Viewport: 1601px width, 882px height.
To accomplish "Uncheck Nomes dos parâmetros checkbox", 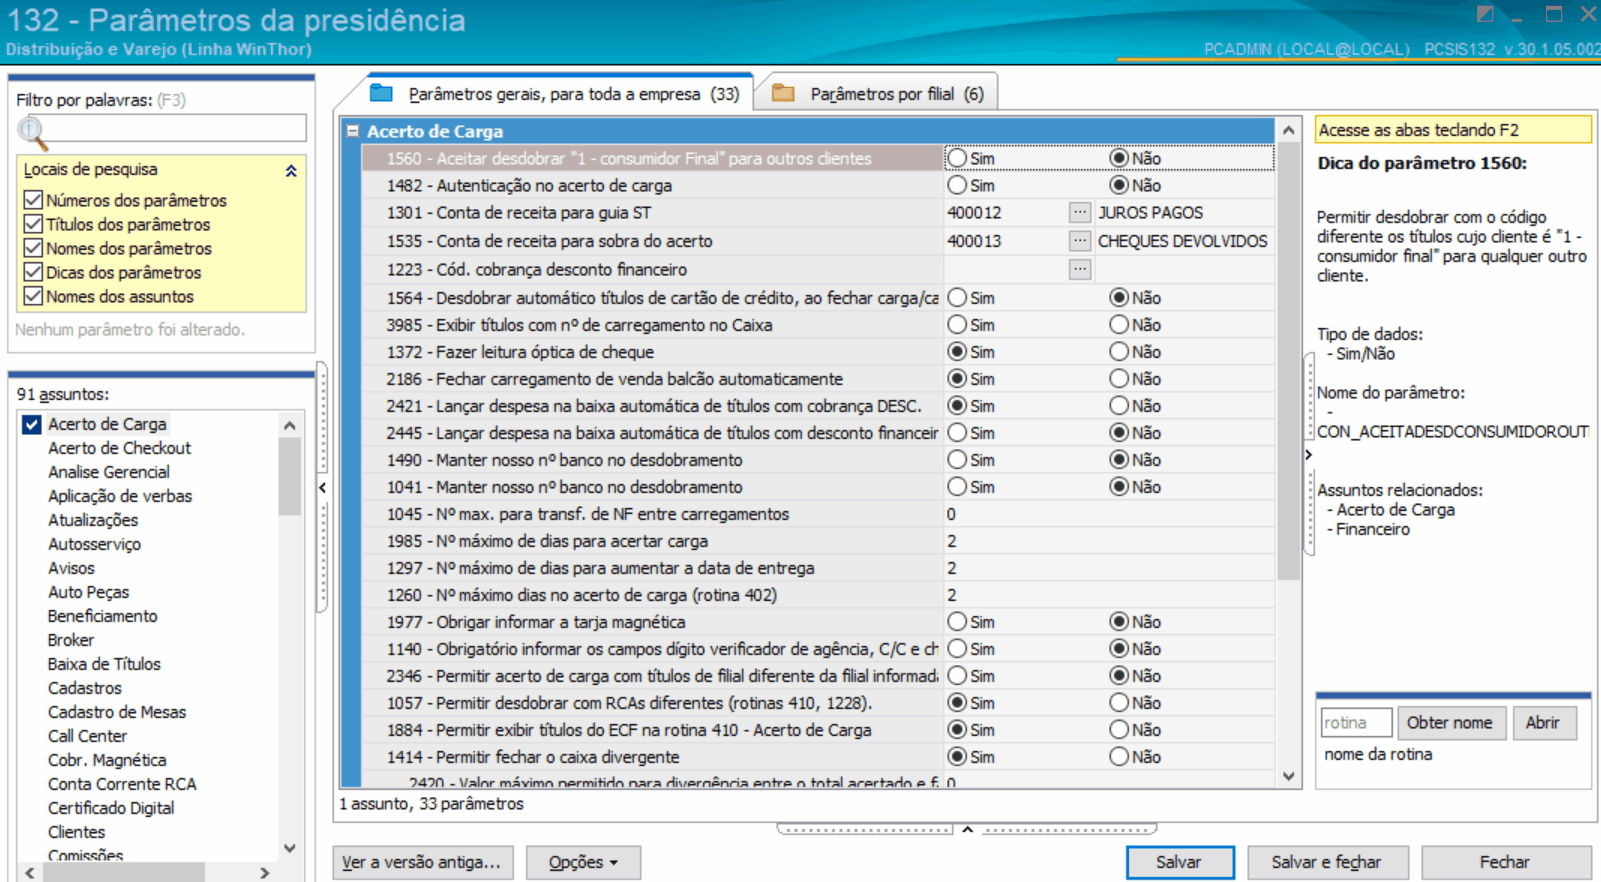I will (x=33, y=248).
